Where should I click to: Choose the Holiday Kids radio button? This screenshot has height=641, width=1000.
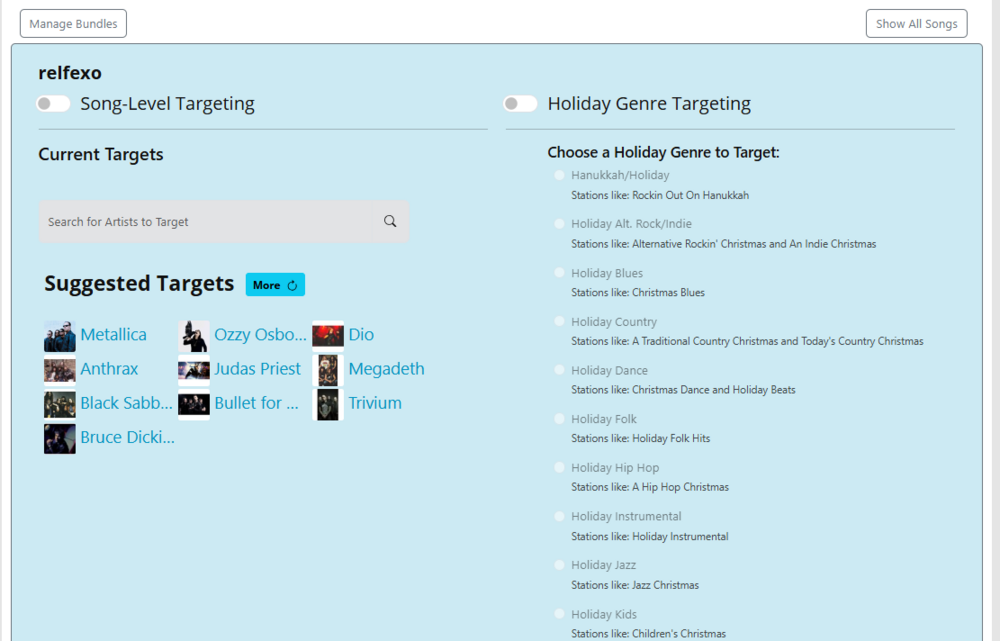(559, 614)
